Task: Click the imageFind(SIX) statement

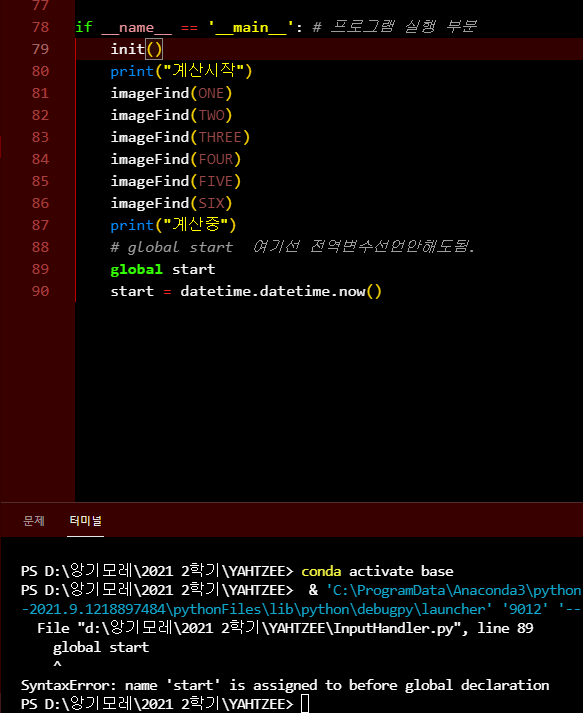Action: [x=171, y=203]
